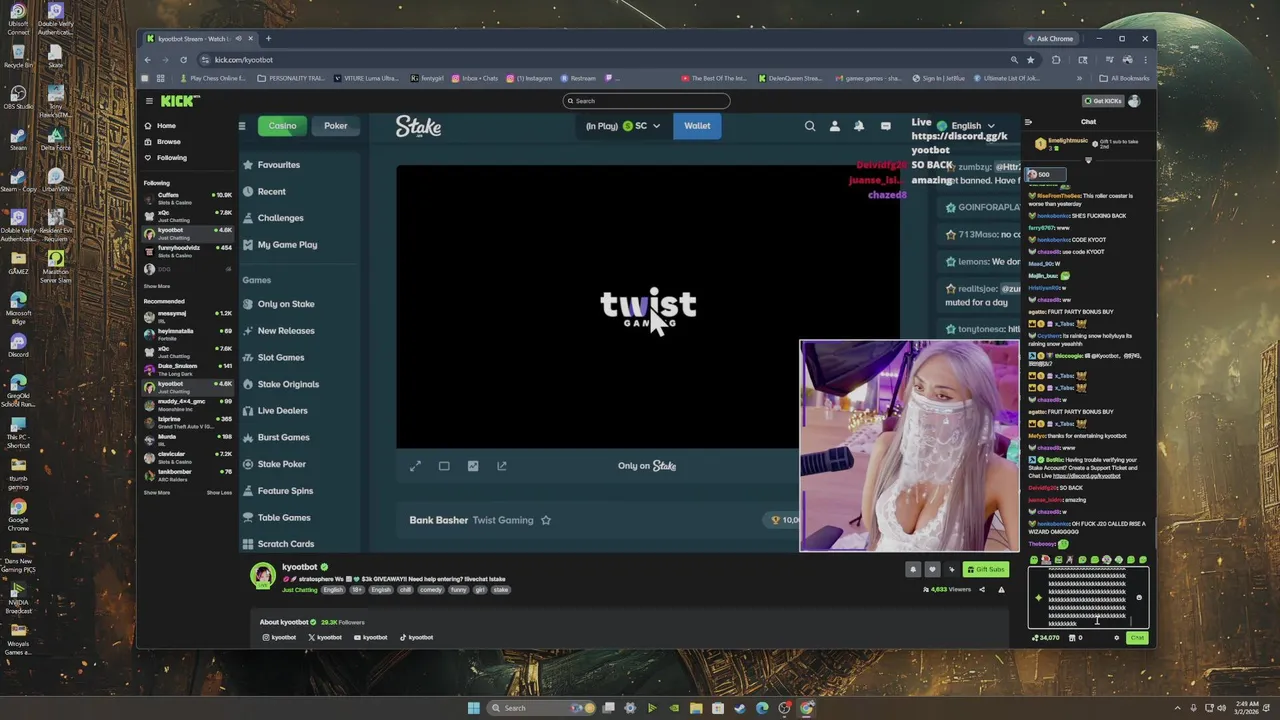Open My Game Play in Stake
1280x720 pixels.
[x=280, y=245]
